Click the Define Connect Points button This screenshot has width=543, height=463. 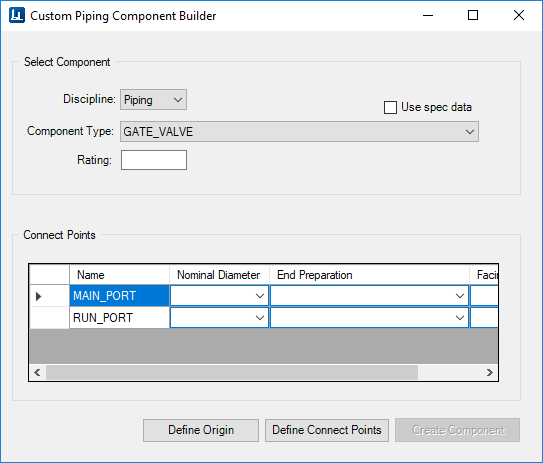pos(327,430)
